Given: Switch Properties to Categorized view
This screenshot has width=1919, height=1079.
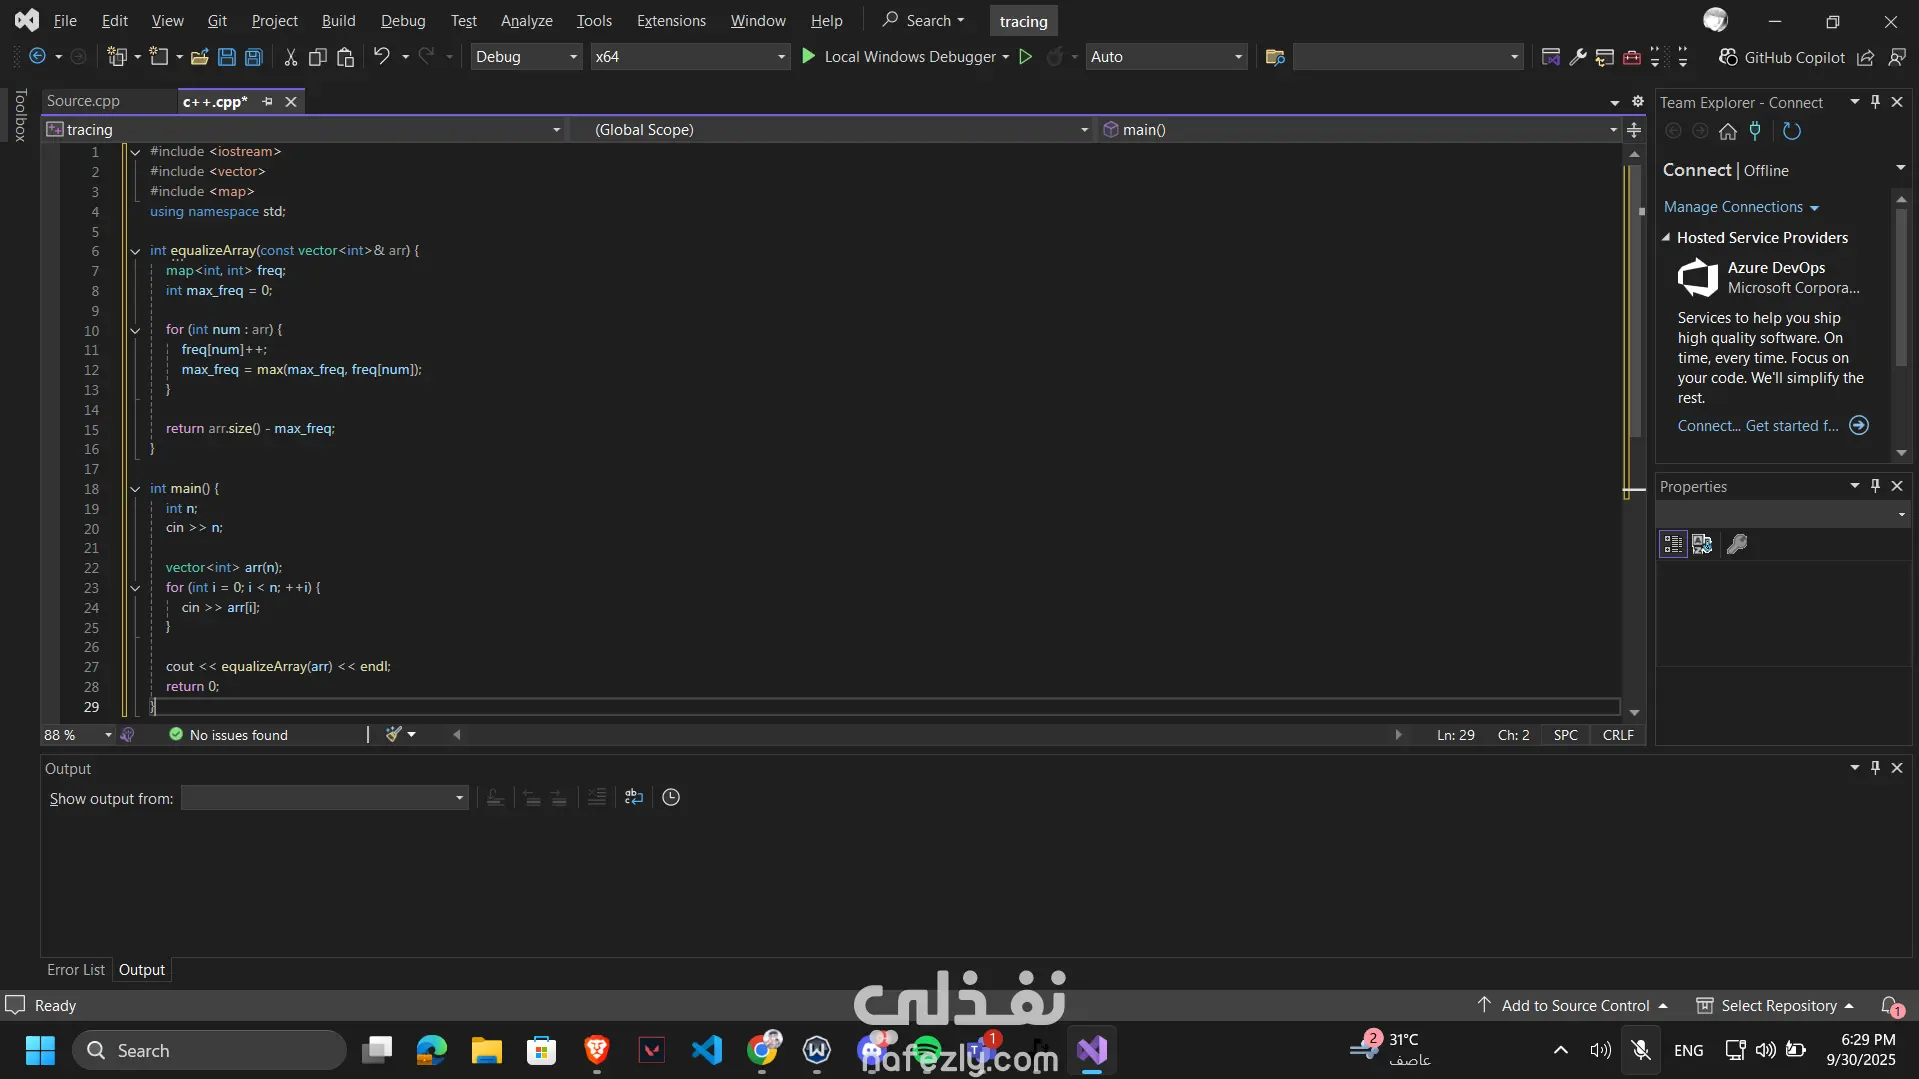Looking at the screenshot, I should coord(1673,544).
